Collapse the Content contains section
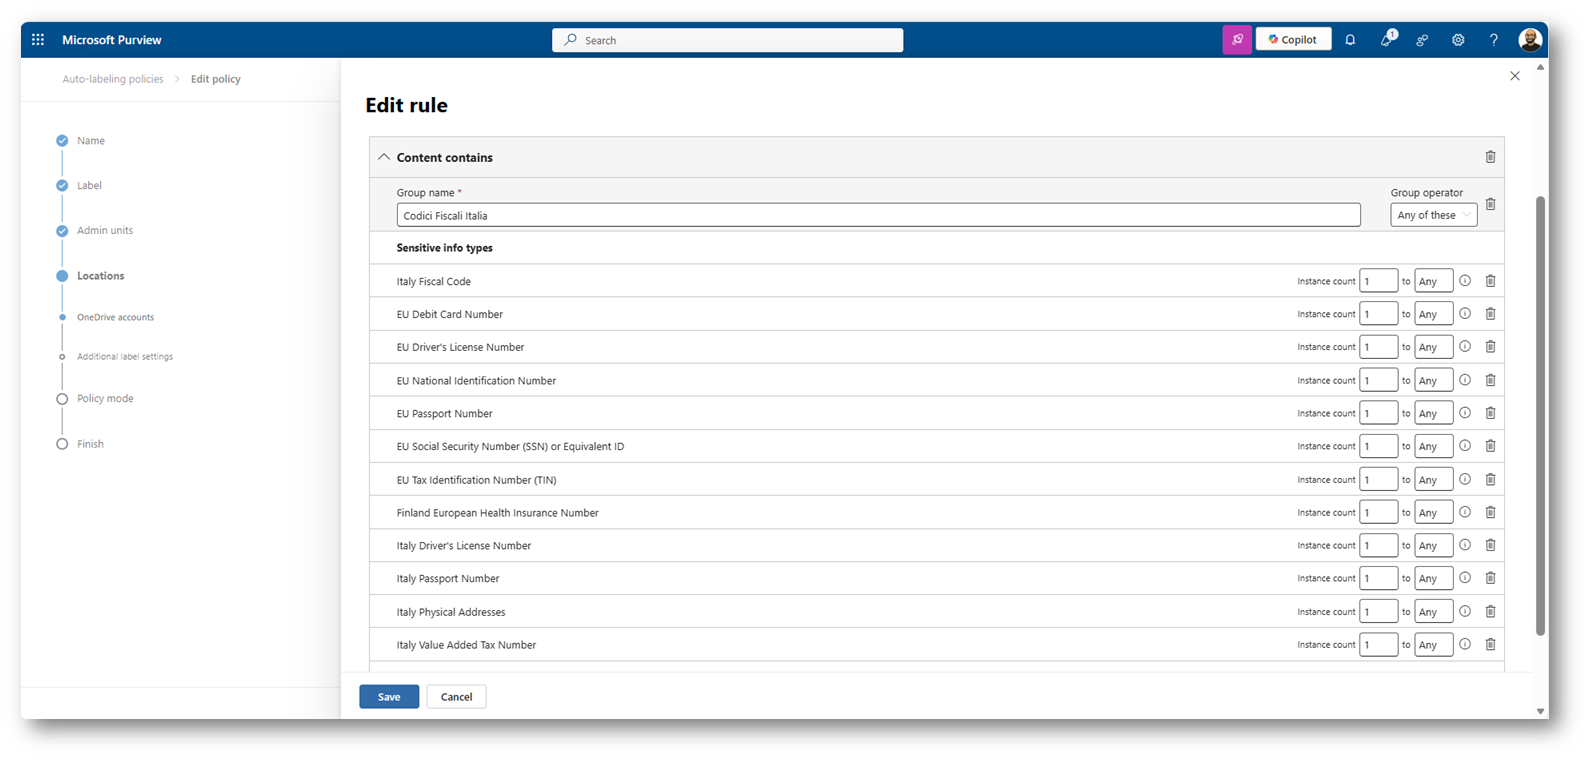 pos(384,157)
